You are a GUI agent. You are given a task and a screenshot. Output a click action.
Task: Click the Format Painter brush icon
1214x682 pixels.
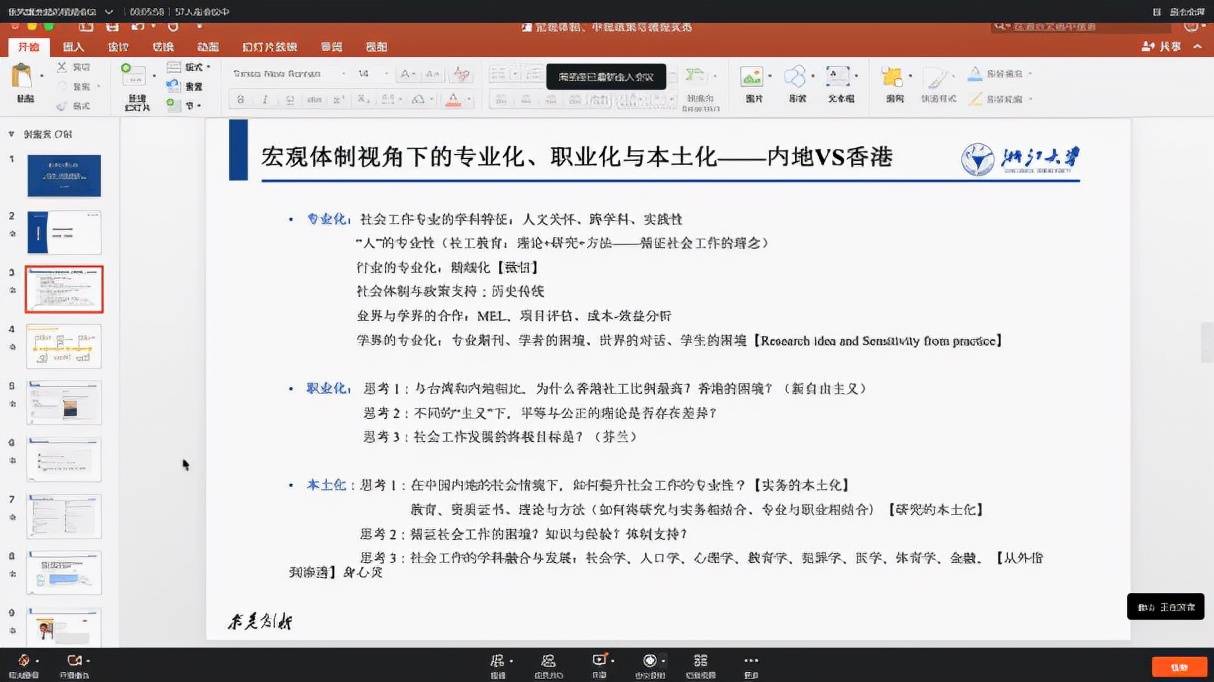coord(62,105)
